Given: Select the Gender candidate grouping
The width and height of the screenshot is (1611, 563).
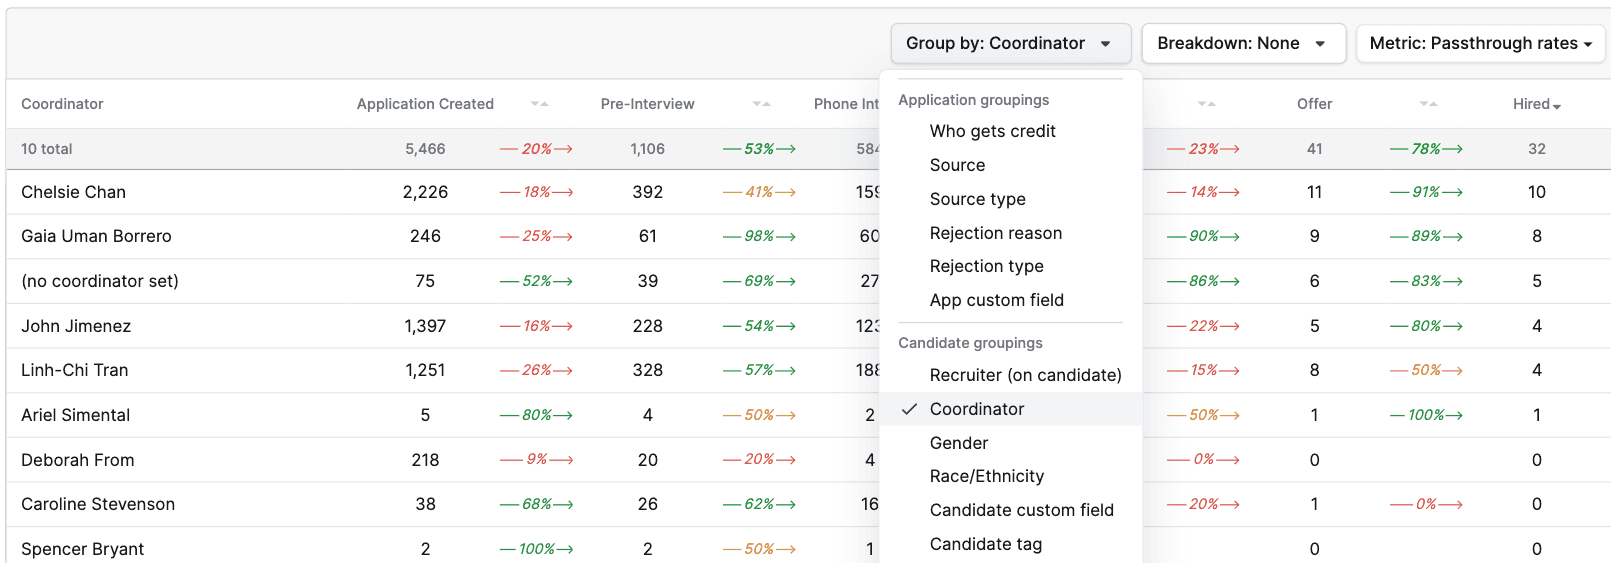Looking at the screenshot, I should tap(958, 443).
